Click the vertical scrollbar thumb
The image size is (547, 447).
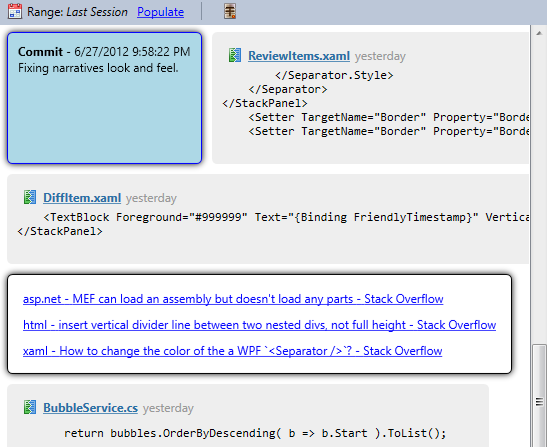point(539,395)
